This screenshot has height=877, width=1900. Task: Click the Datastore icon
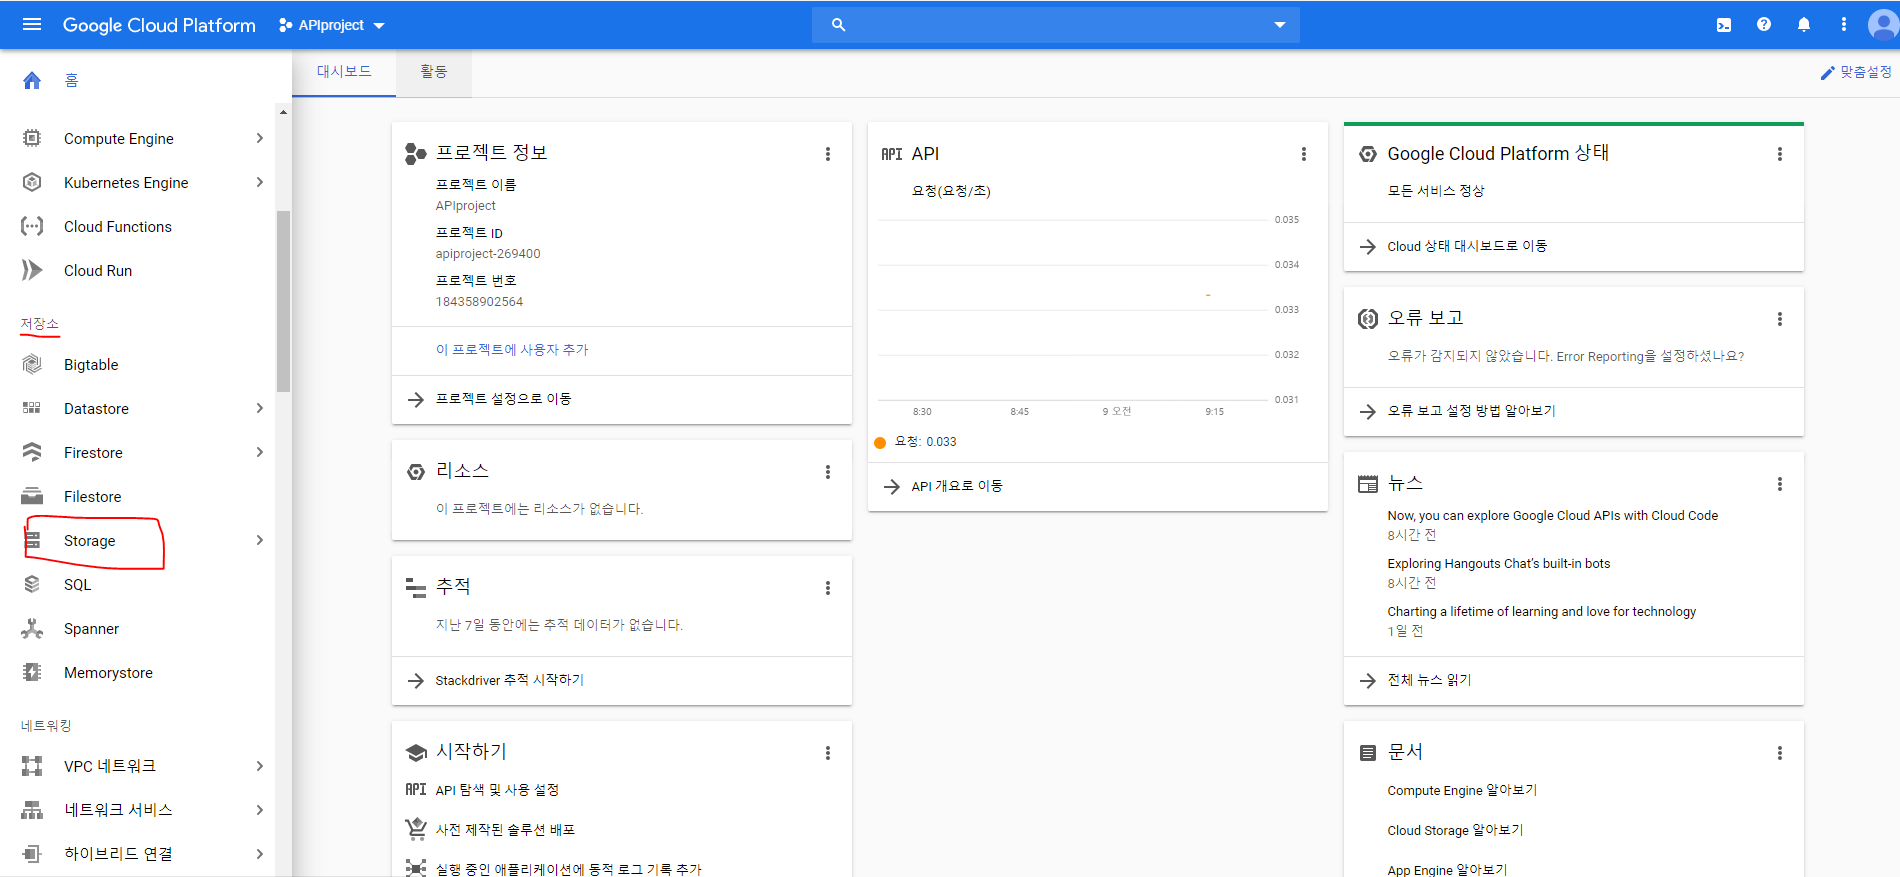pos(32,408)
